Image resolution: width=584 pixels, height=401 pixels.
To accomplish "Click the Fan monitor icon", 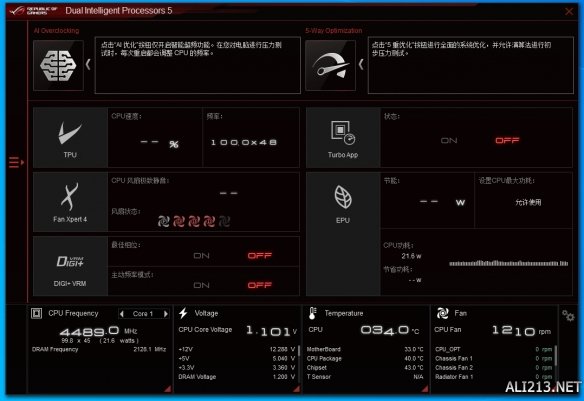I will pyautogui.click(x=442, y=313).
